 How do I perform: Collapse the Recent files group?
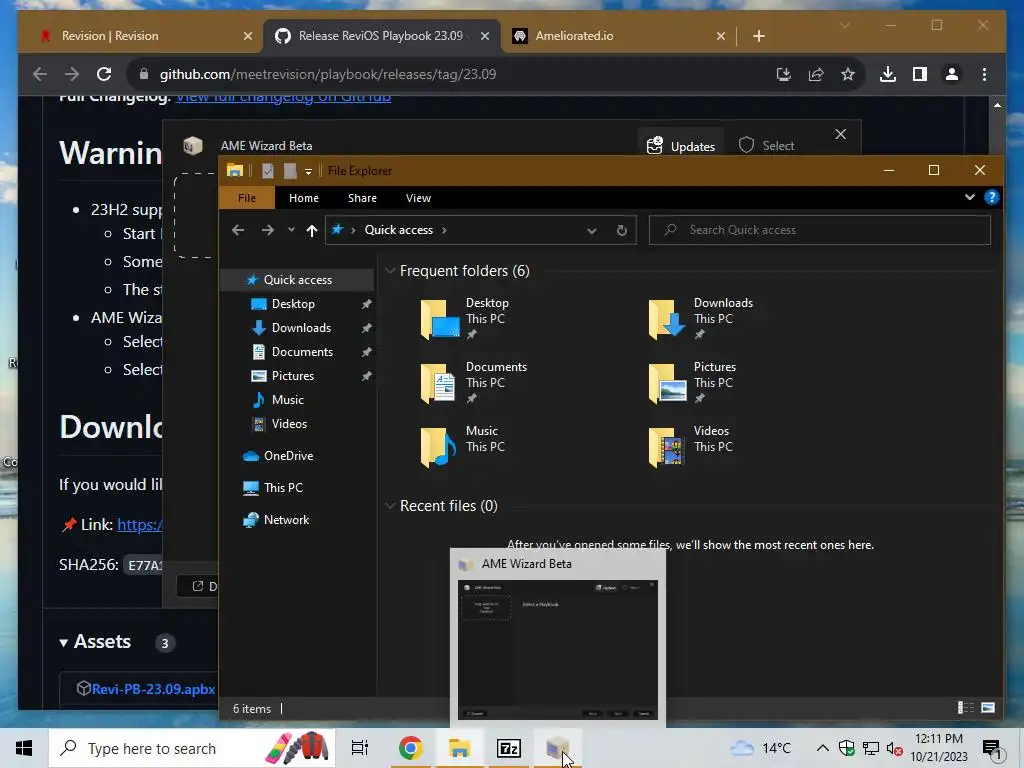390,505
